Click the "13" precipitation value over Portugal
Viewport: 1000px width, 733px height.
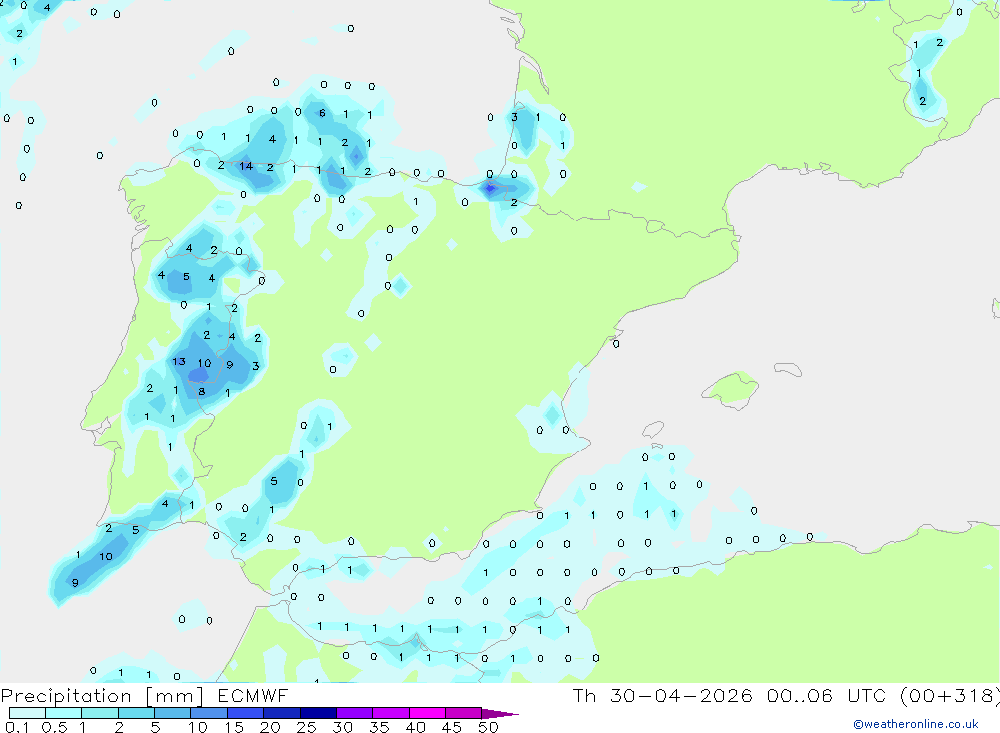click(x=179, y=362)
